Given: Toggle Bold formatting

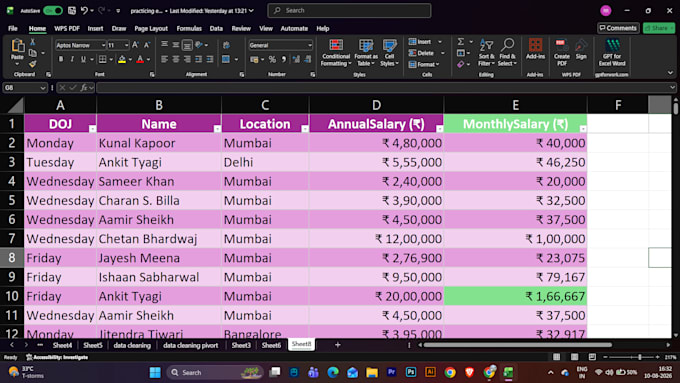Looking at the screenshot, I should (61, 59).
